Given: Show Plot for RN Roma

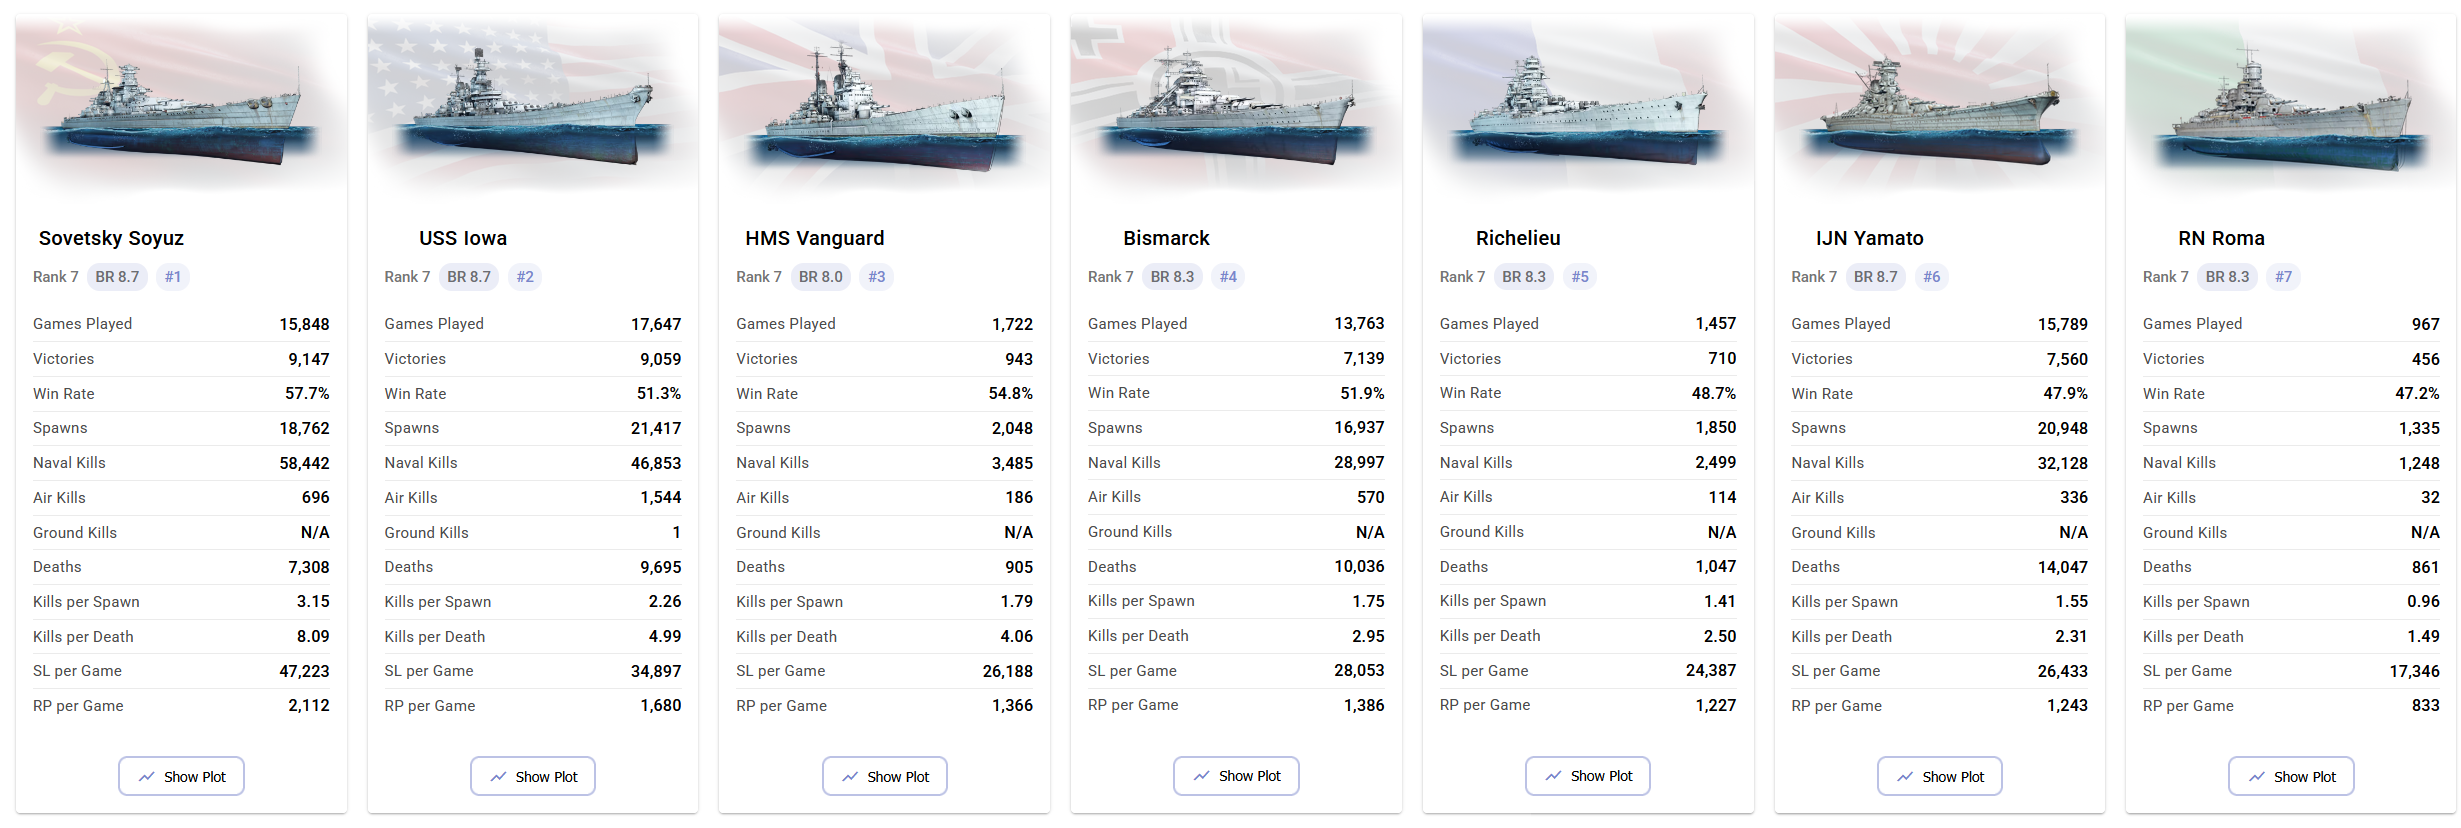Looking at the screenshot, I should (2291, 776).
